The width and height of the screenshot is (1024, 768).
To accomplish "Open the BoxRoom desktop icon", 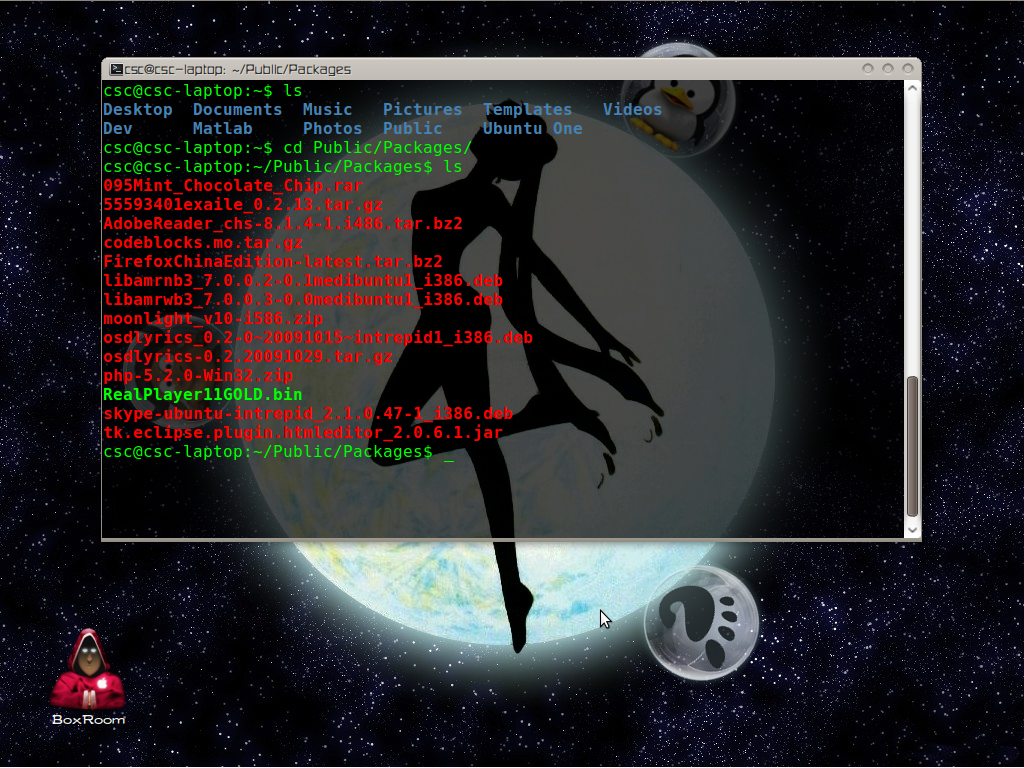I will pyautogui.click(x=88, y=677).
